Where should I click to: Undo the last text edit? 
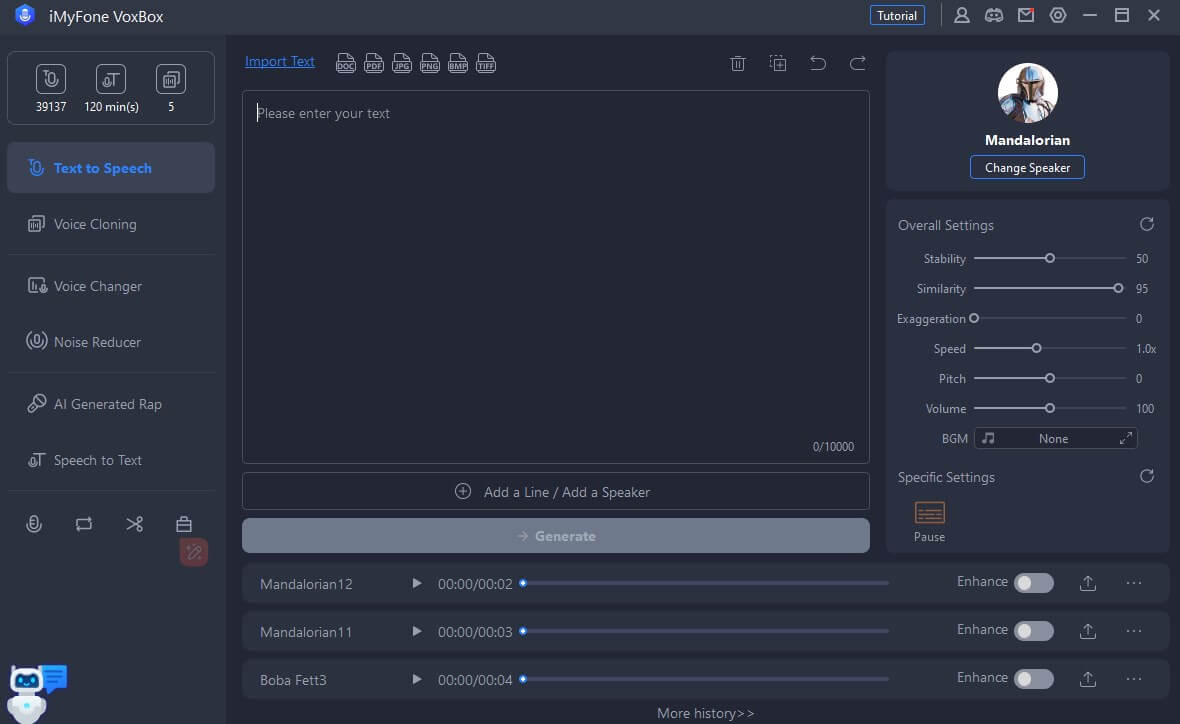818,63
